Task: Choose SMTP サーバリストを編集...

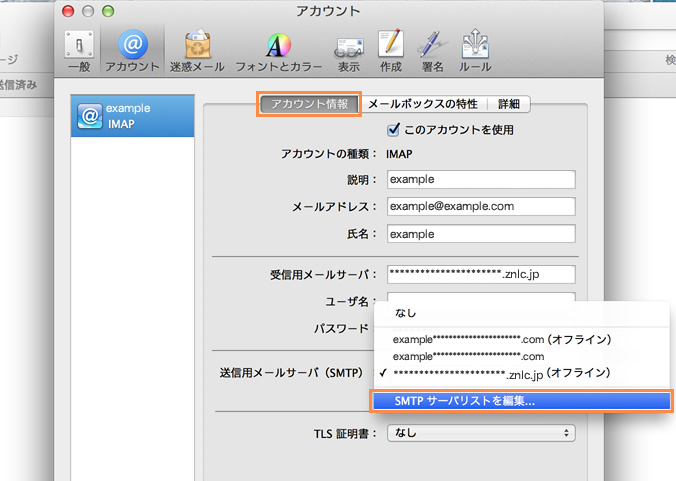Action: tap(522, 401)
